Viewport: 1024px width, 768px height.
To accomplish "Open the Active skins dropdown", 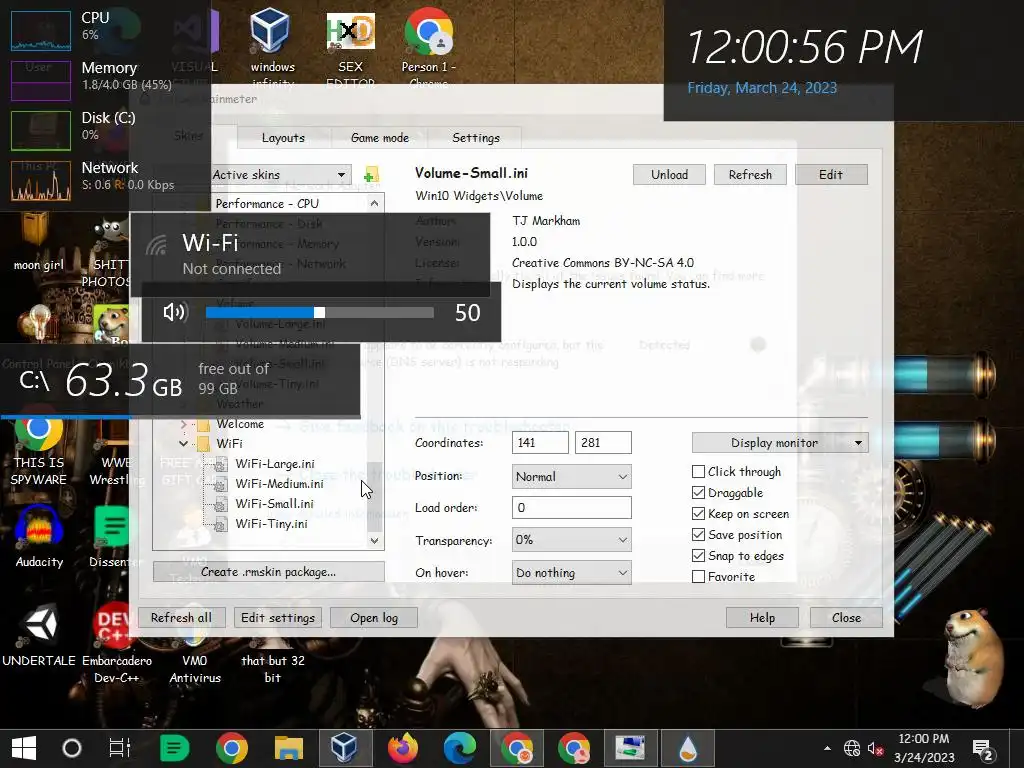I will pos(280,174).
